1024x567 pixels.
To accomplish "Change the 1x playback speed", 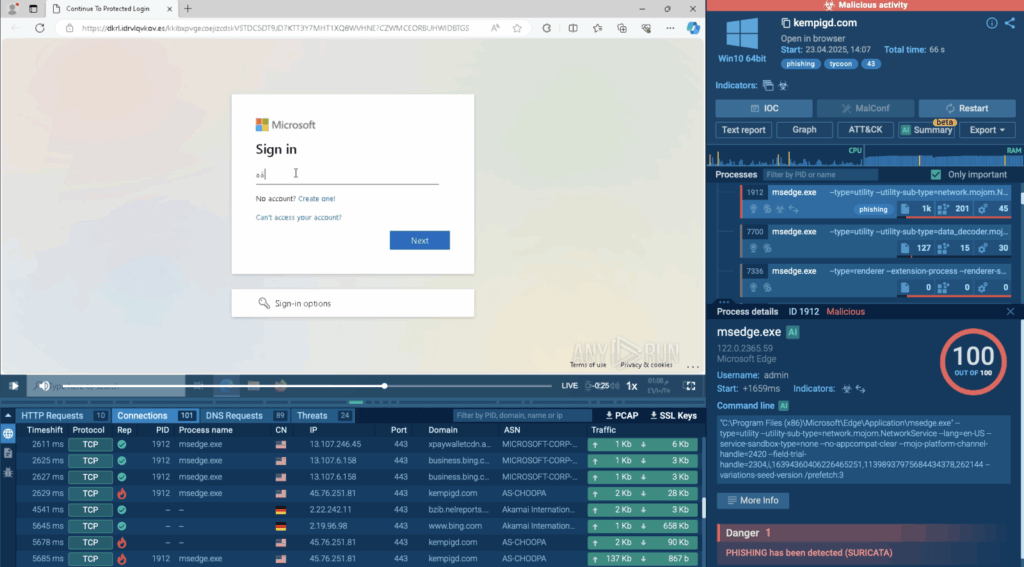I will pyautogui.click(x=632, y=386).
